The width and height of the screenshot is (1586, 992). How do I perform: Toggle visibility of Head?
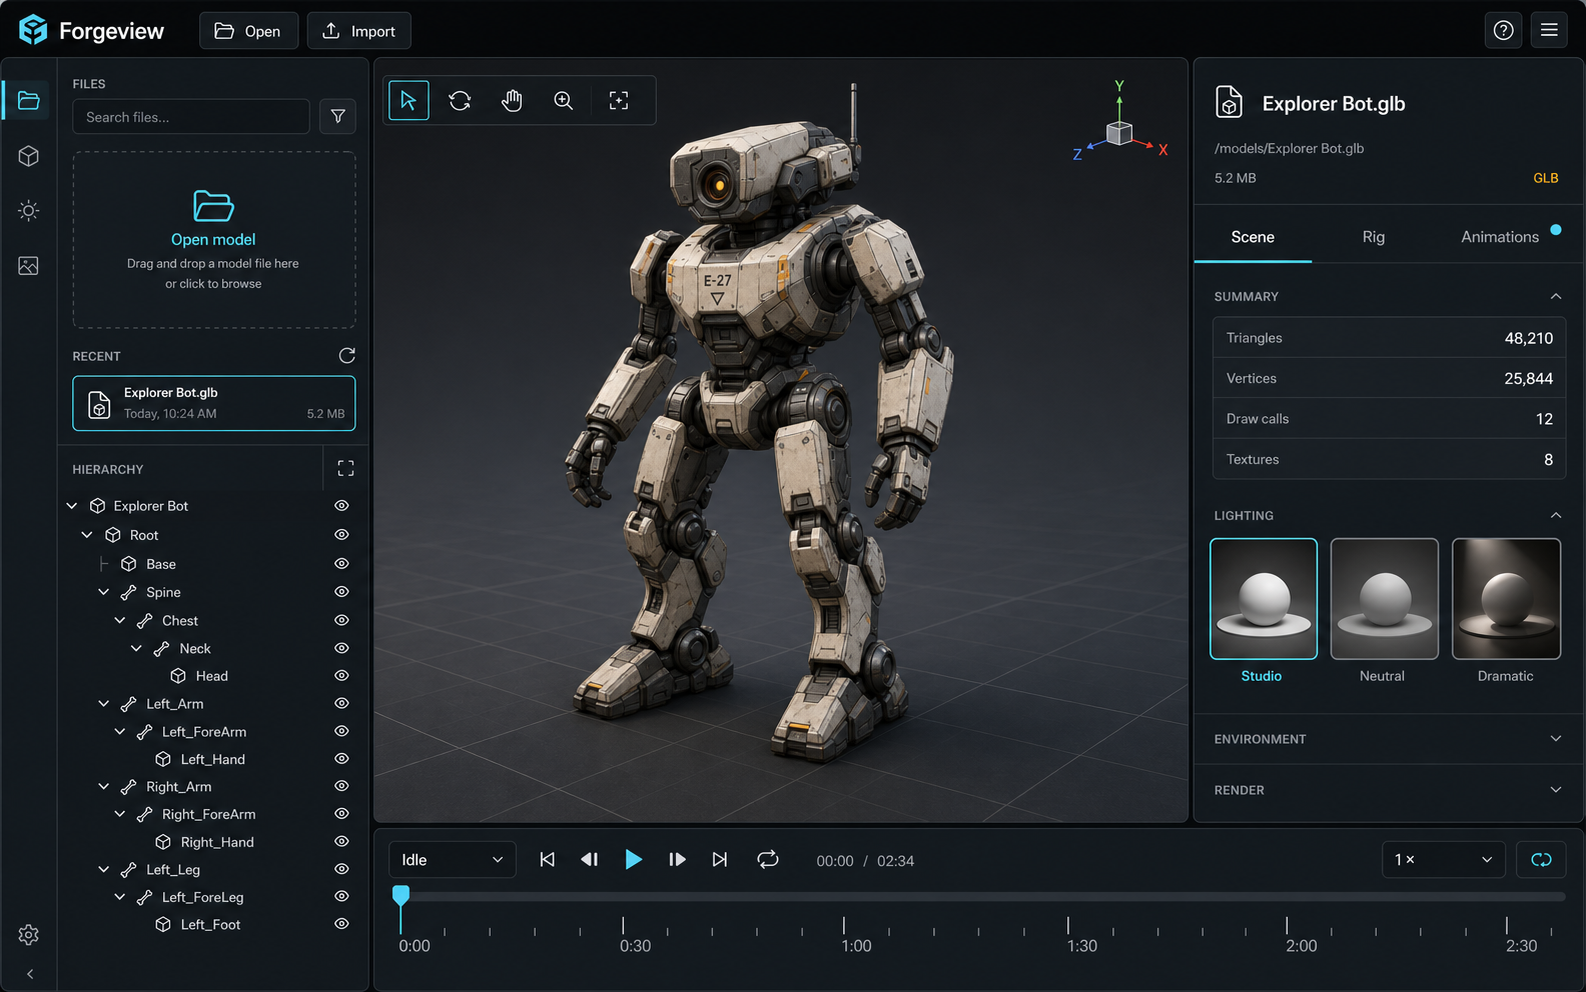tap(341, 676)
